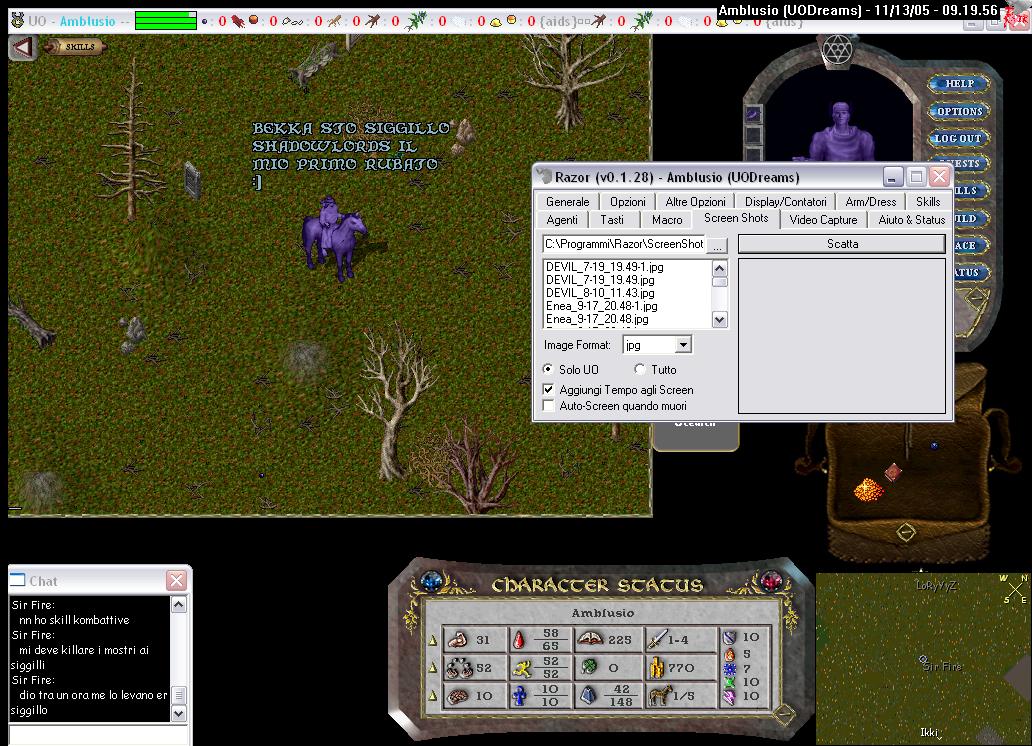Viewport: 1032px width, 746px height.
Task: Click the gold stack icon showing 770
Action: (x=656, y=668)
